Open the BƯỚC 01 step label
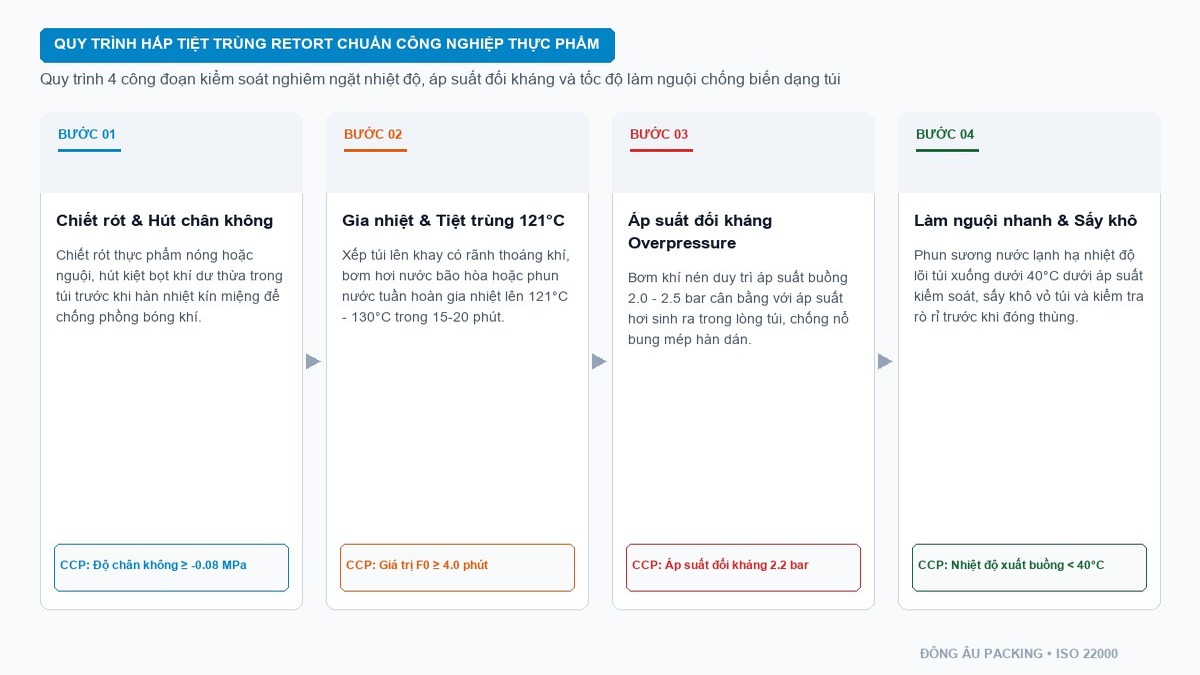 88,135
